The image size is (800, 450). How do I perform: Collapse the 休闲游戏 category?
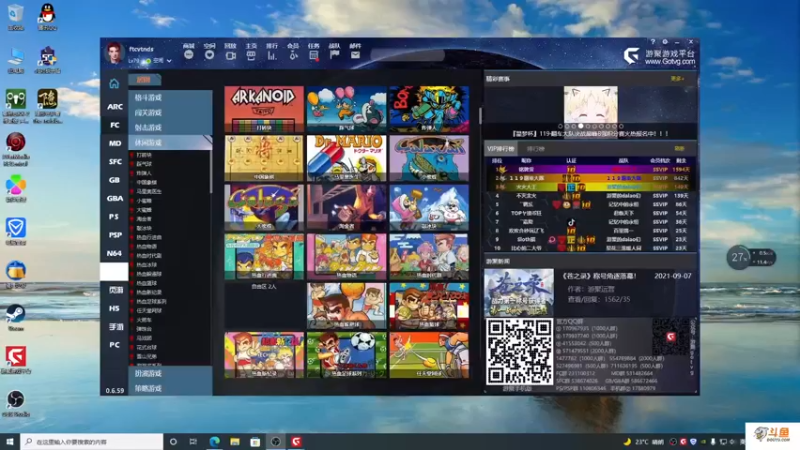pos(170,142)
